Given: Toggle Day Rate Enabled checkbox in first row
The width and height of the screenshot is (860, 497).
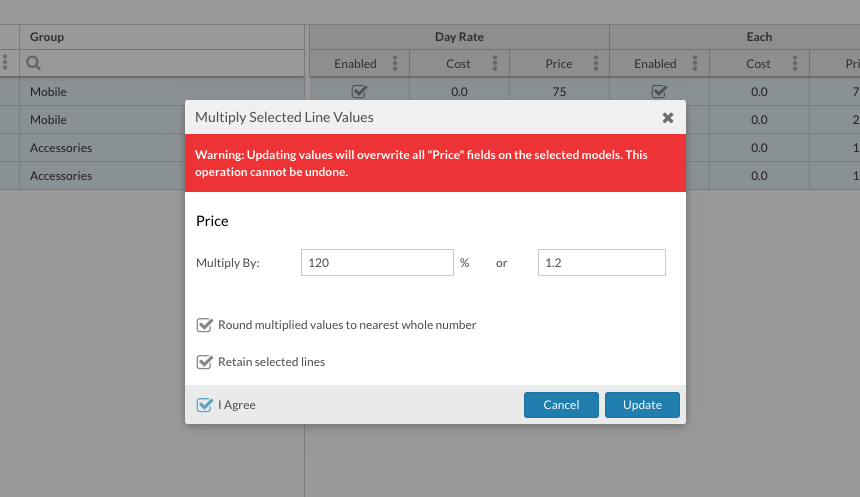Looking at the screenshot, I should coord(359,91).
